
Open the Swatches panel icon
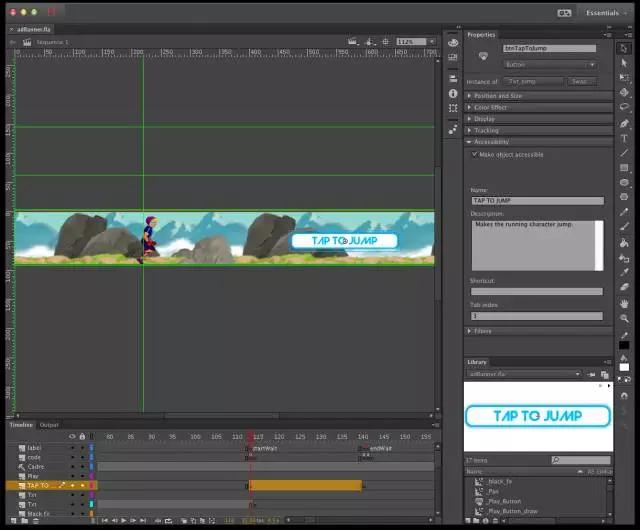(x=453, y=58)
